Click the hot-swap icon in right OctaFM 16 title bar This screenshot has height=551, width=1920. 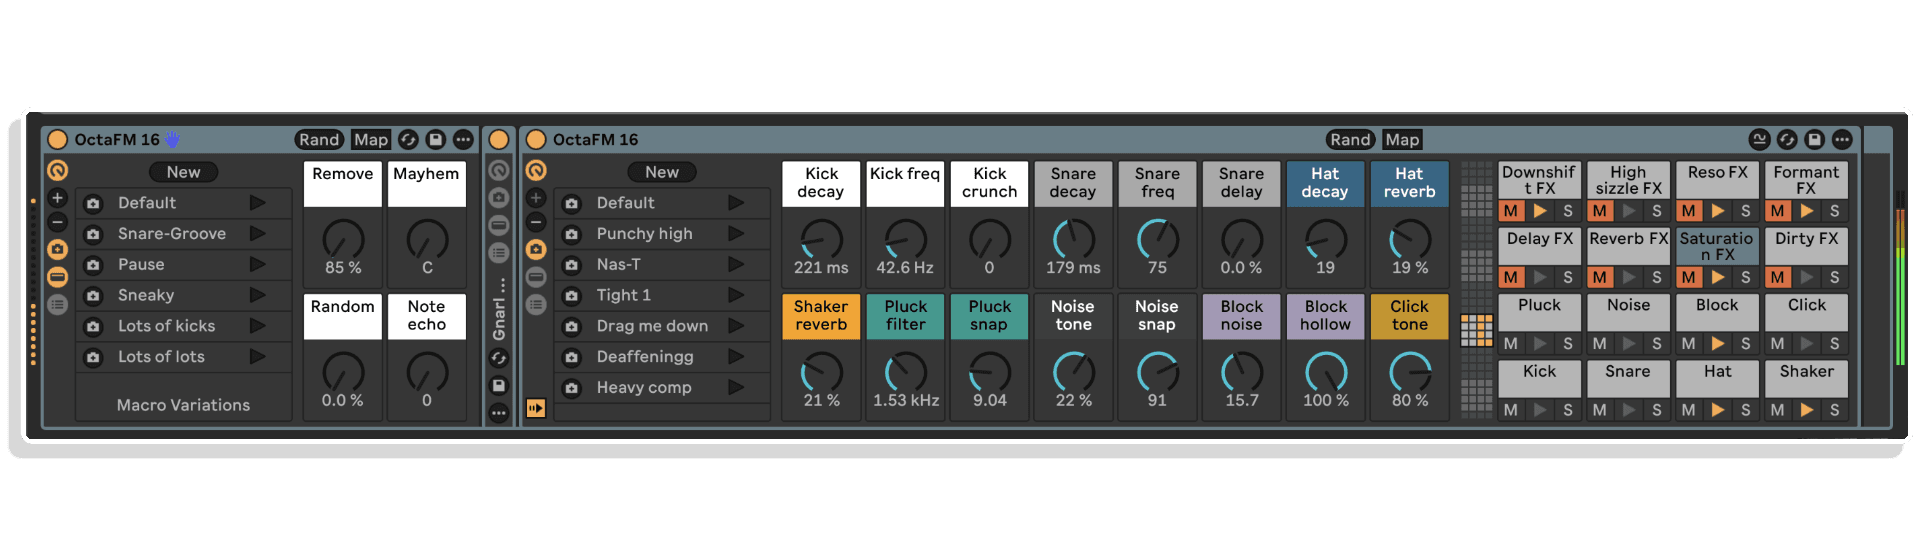coord(1787,140)
